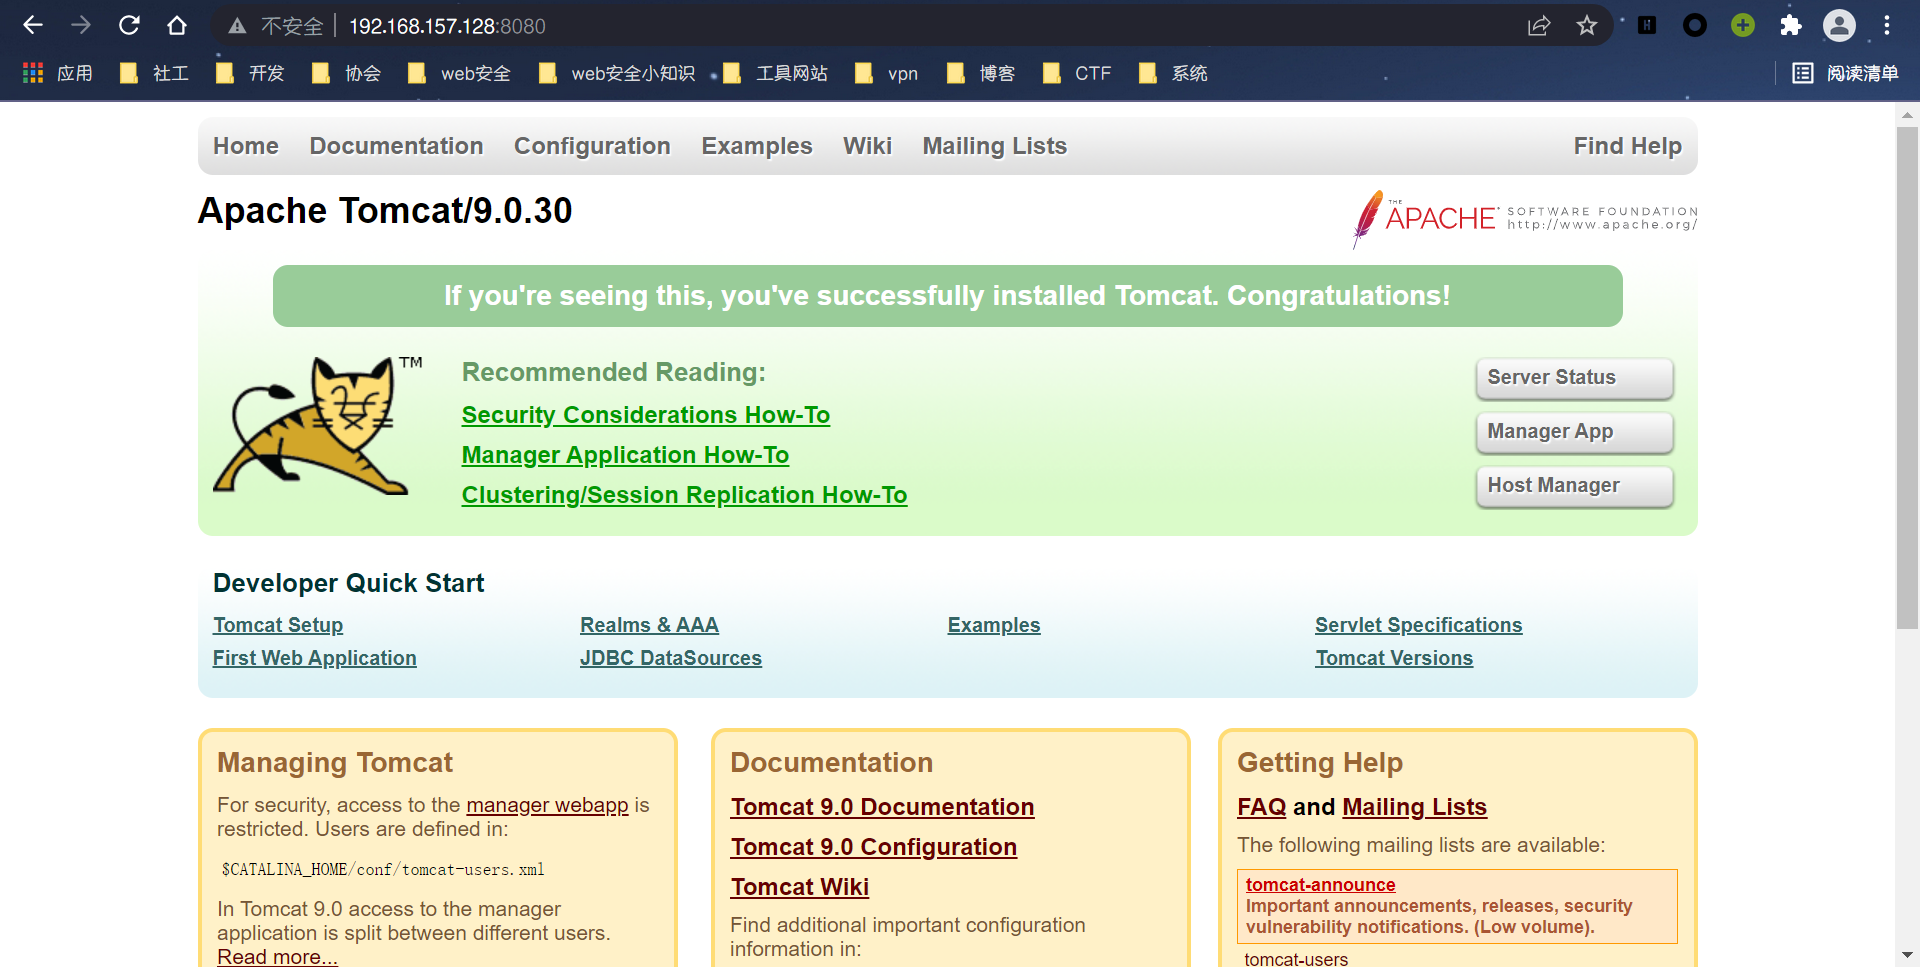
Task: Open the Tomcat Versions link
Action: coord(1394,658)
